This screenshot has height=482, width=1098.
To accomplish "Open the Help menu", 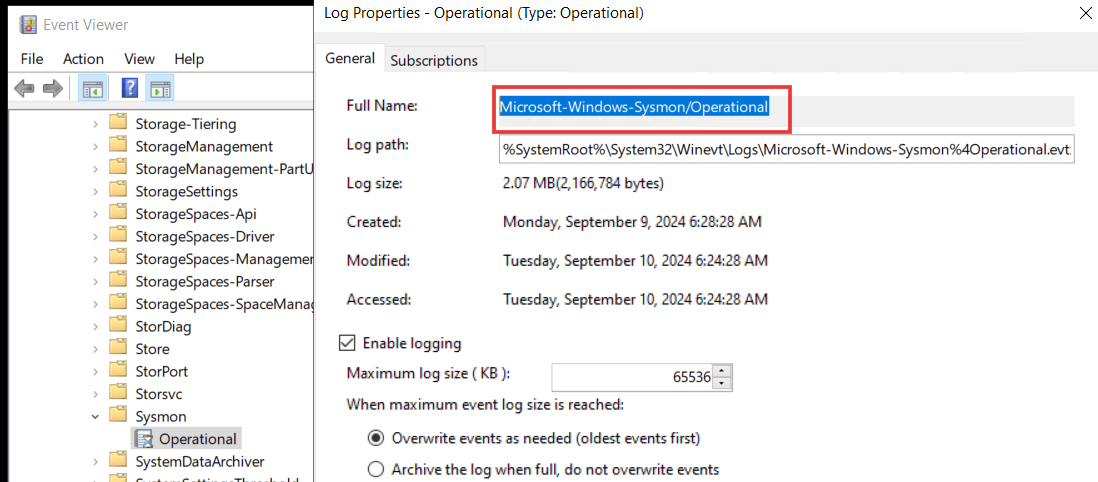I will click(189, 59).
